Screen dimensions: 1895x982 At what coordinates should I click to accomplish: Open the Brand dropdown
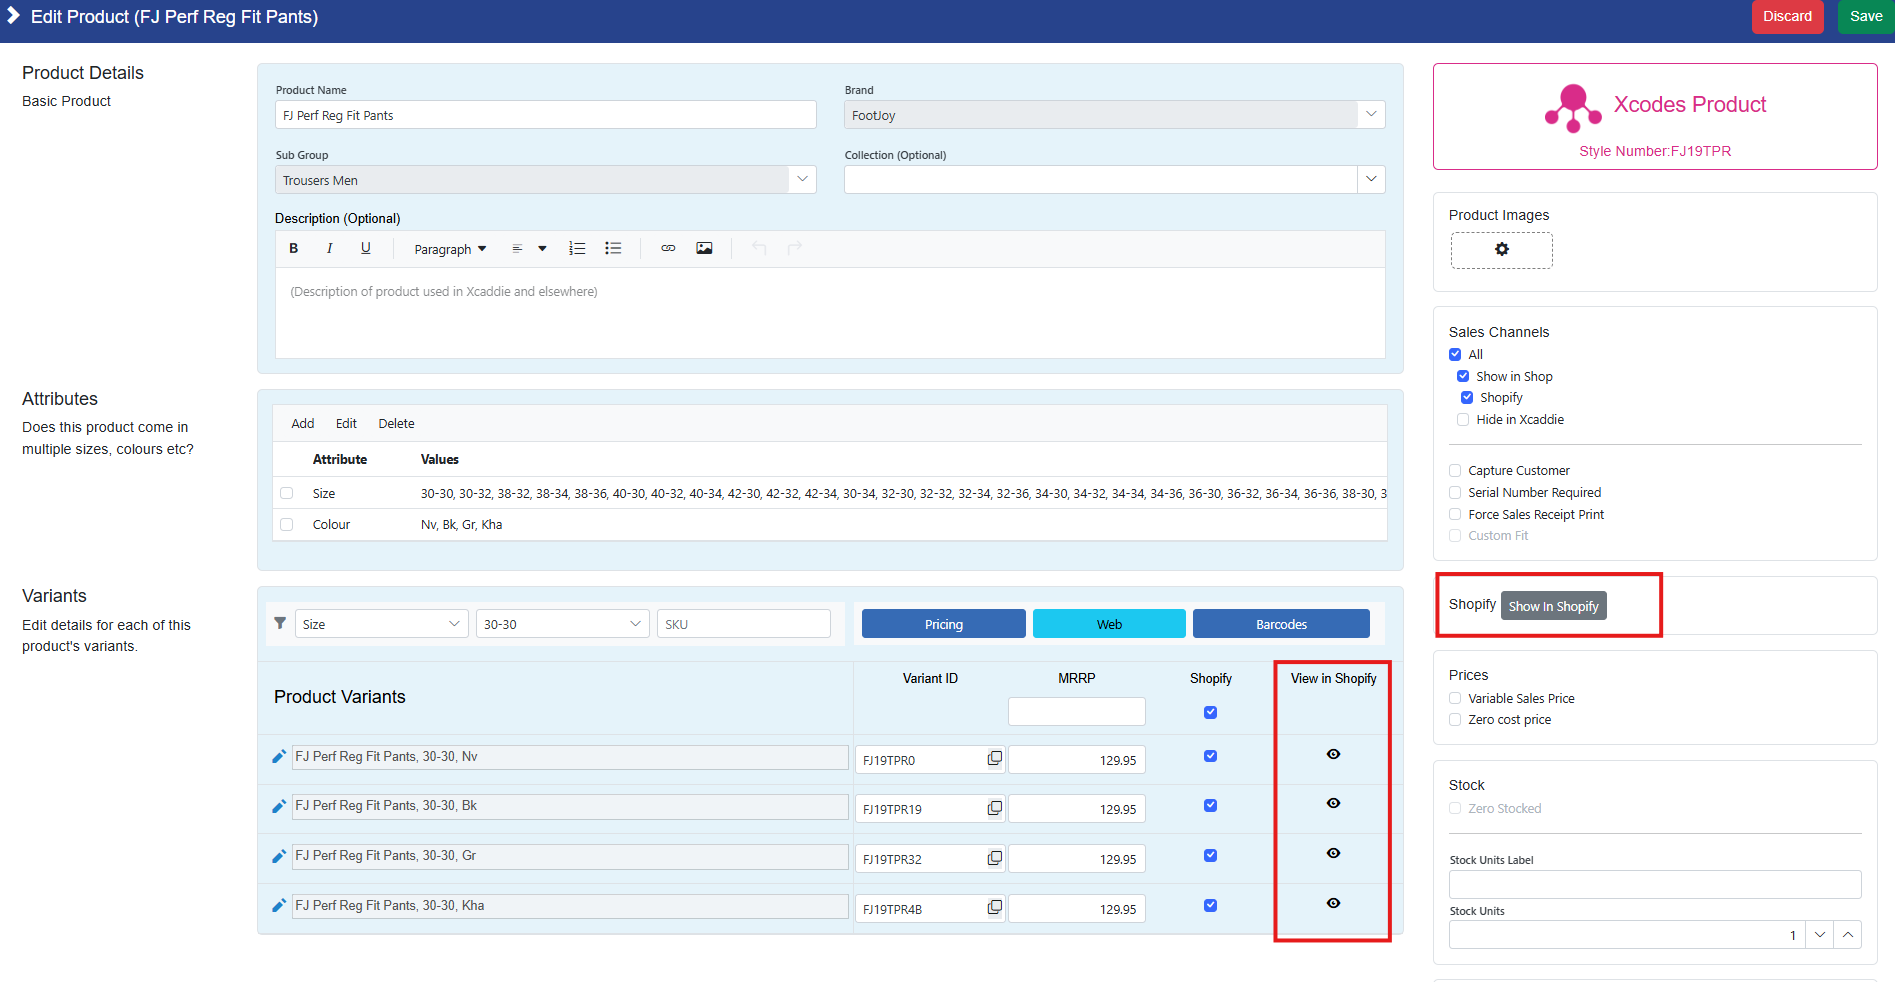pyautogui.click(x=1371, y=115)
